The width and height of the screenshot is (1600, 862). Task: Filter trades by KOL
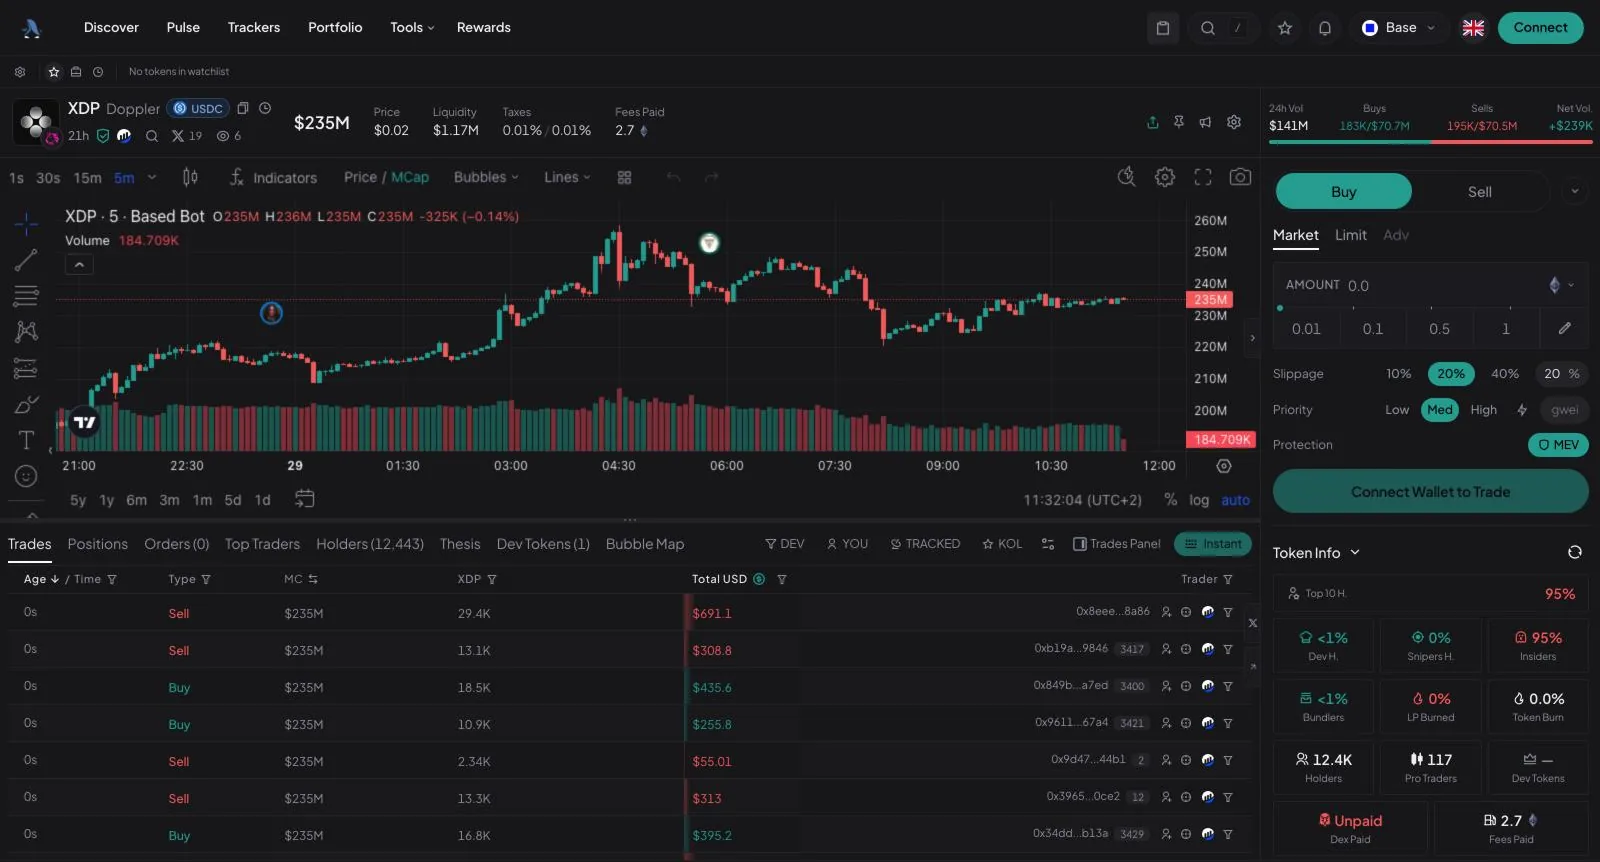(1002, 544)
